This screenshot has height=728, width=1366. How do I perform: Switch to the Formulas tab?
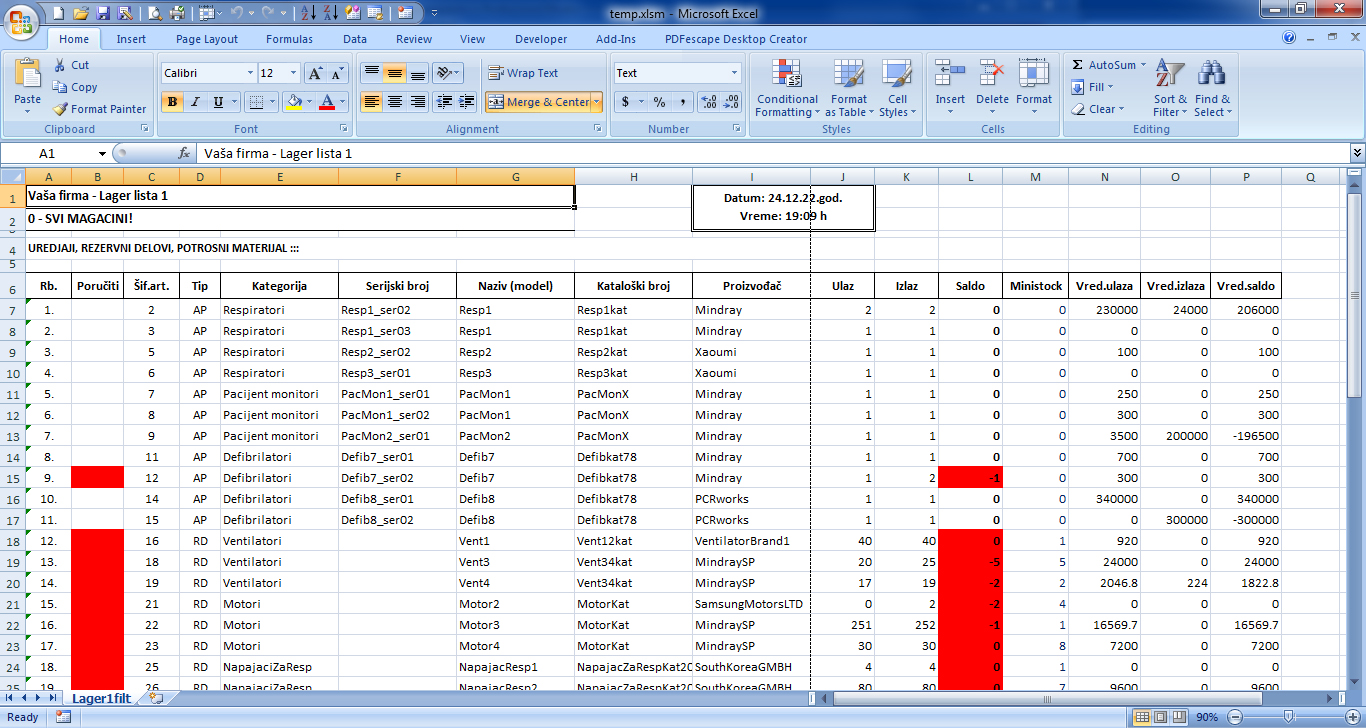(289, 39)
